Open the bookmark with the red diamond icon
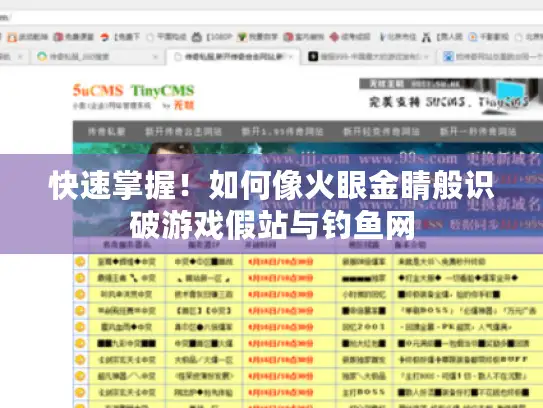543x408 pixels. [x=350, y=37]
